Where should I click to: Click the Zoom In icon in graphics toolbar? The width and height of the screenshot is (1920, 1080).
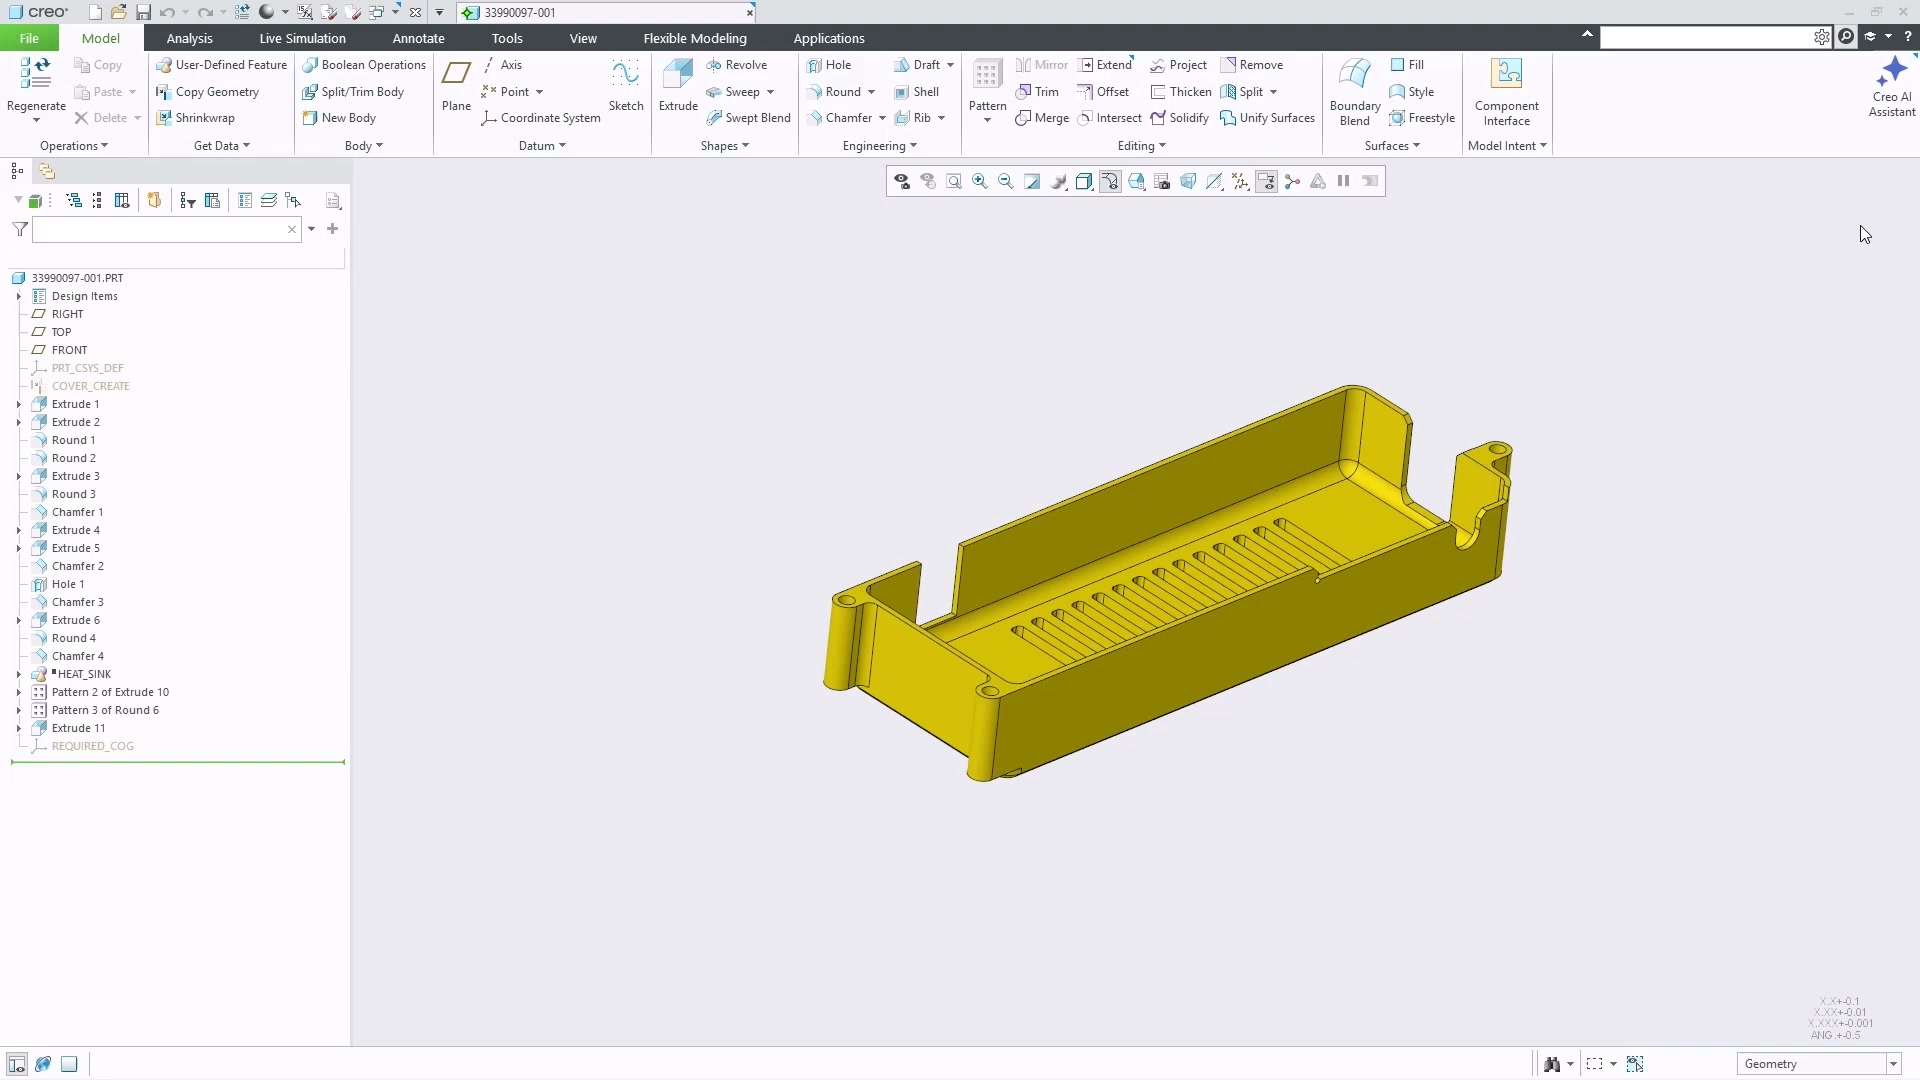coord(980,181)
